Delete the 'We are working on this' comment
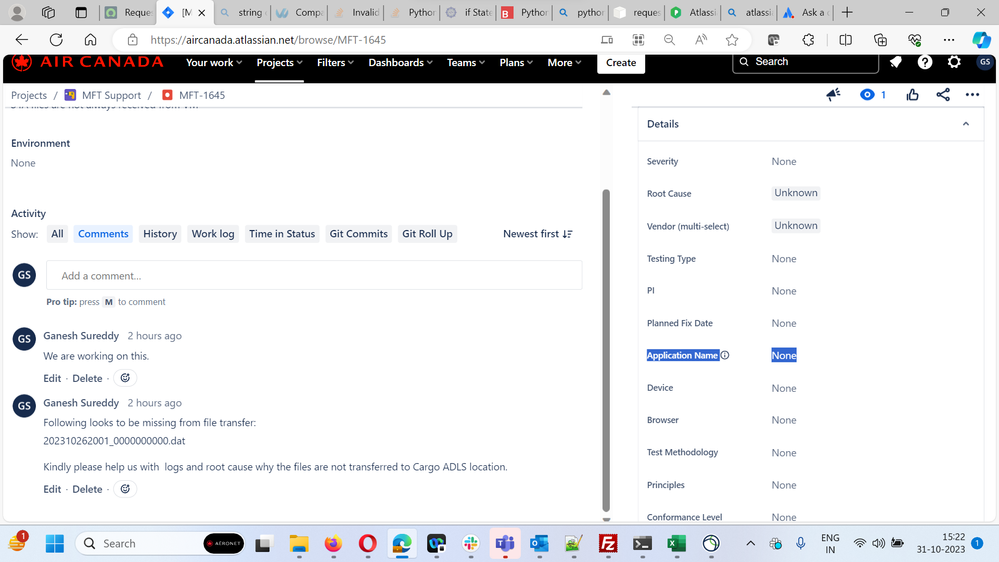This screenshot has width=999, height=562. [x=87, y=378]
